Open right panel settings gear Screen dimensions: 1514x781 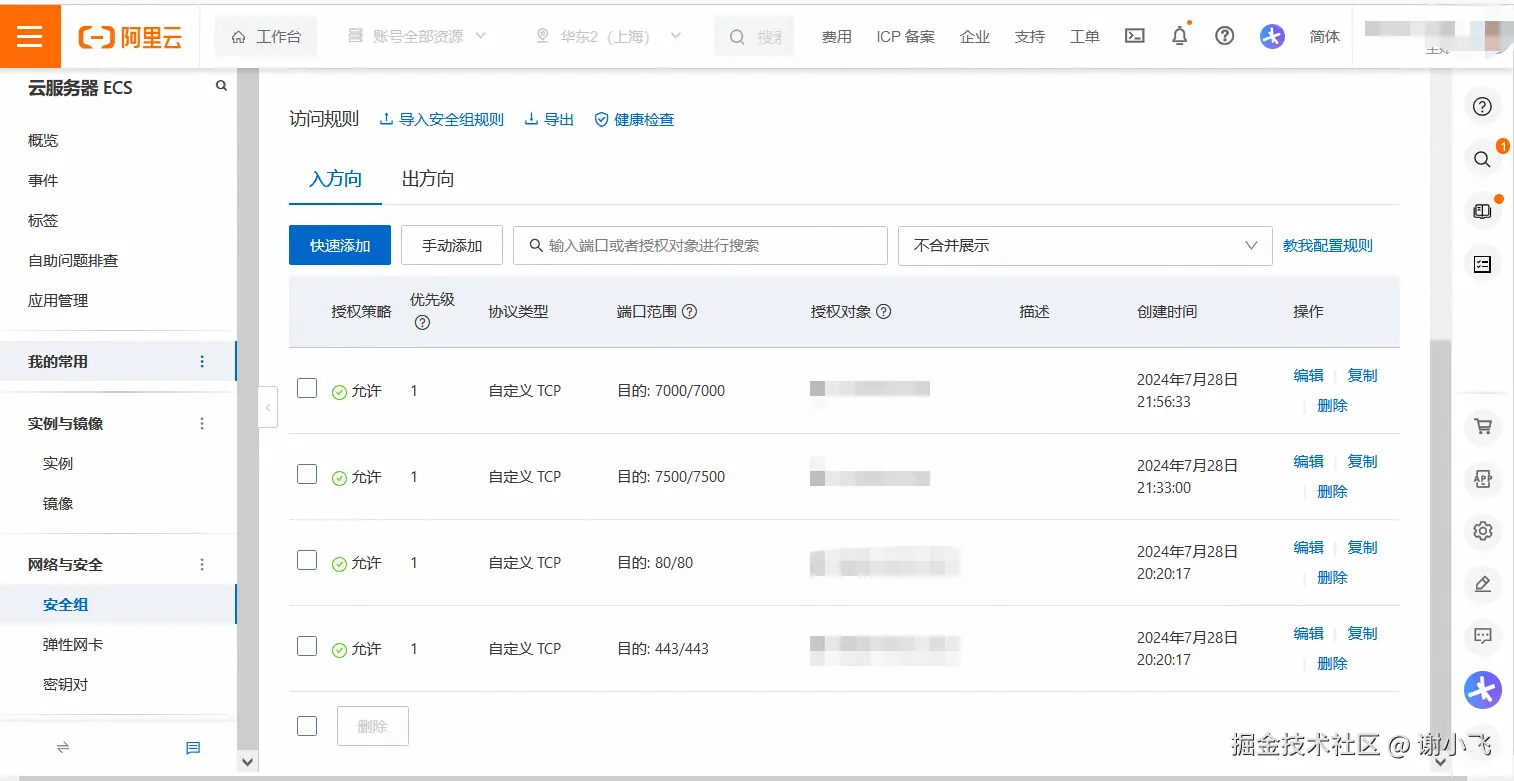pos(1483,531)
